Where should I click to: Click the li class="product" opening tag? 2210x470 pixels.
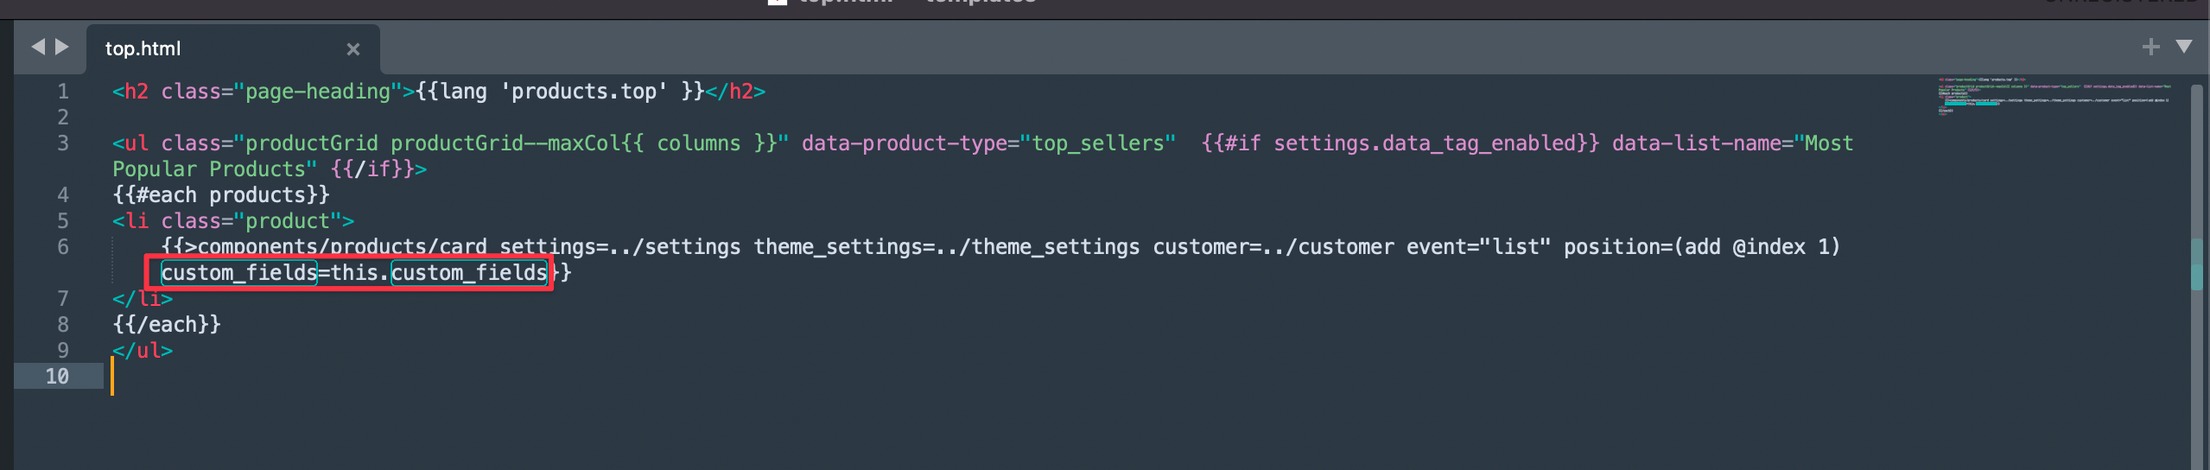[x=232, y=221]
